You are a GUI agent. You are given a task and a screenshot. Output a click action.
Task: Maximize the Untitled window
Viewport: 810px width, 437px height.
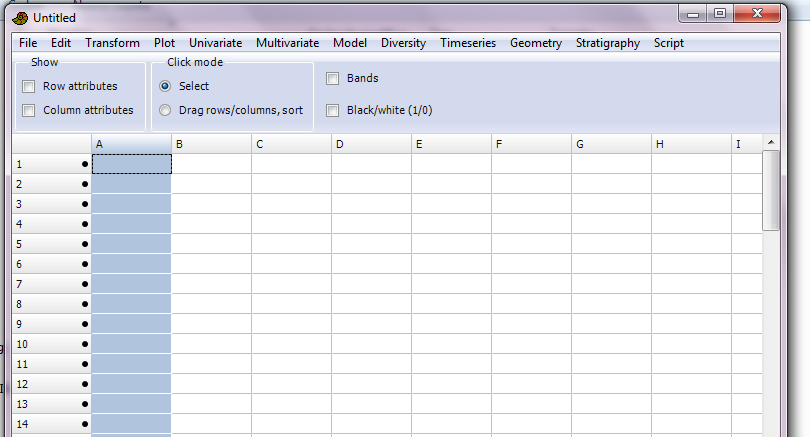720,13
